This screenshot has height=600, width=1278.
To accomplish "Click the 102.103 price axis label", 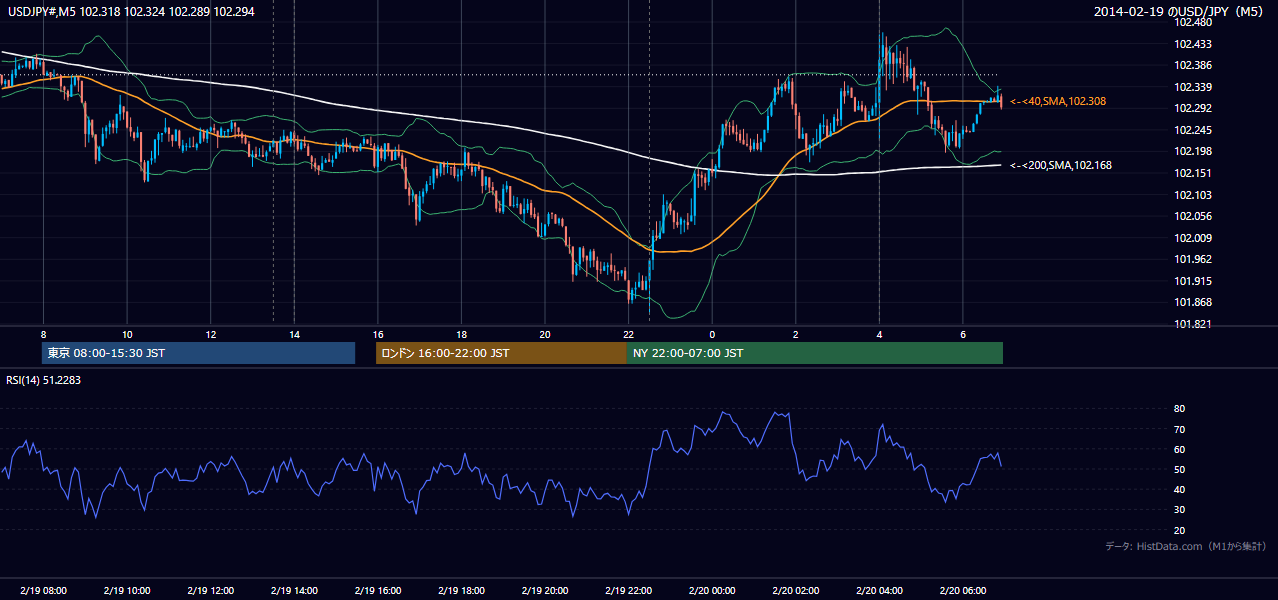I will (1193, 195).
